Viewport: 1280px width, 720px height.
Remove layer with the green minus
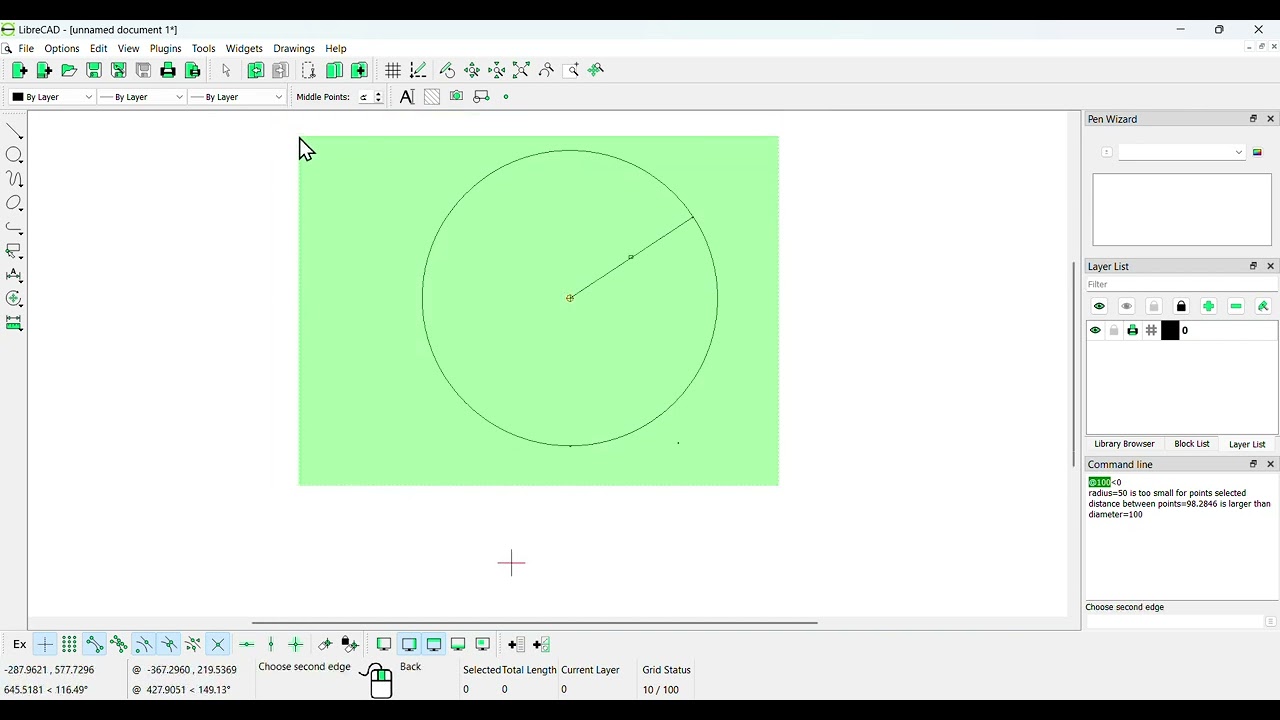[1236, 307]
